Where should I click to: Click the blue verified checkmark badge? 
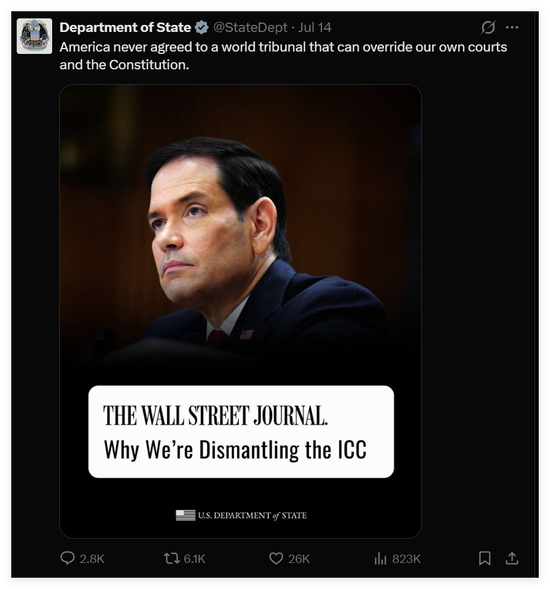[202, 27]
